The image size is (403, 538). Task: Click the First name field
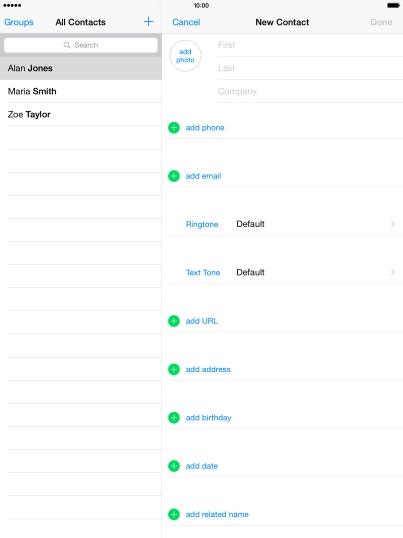[x=310, y=45]
